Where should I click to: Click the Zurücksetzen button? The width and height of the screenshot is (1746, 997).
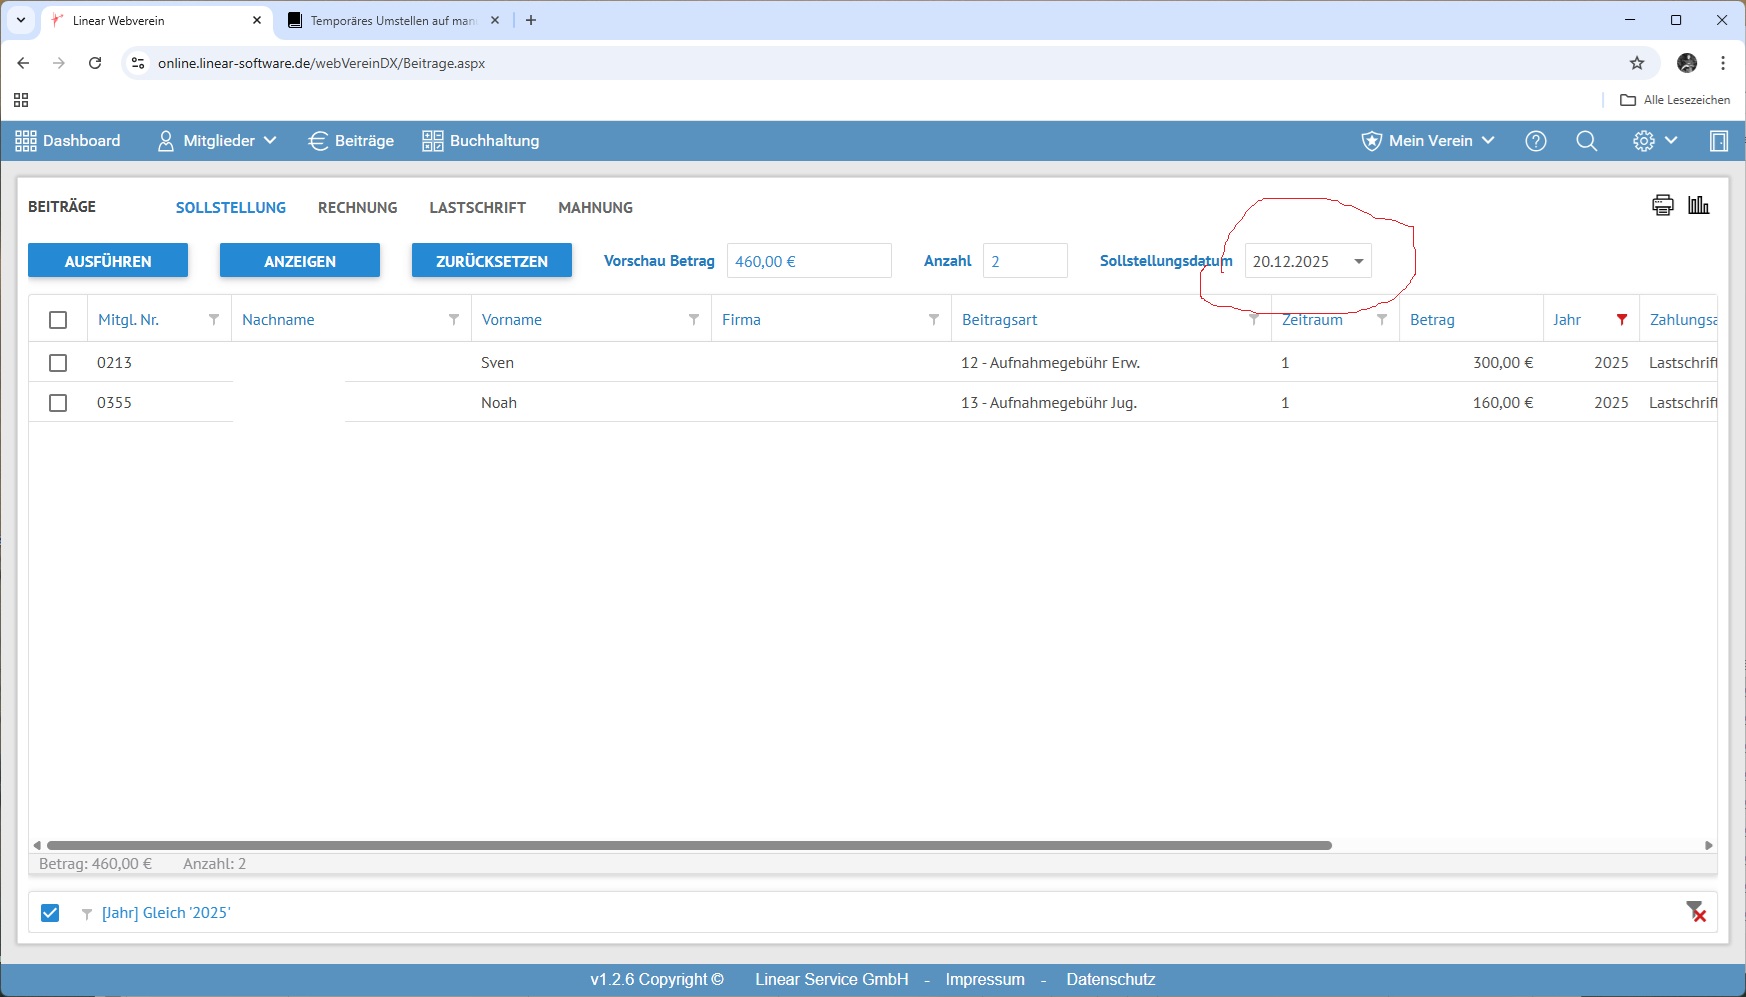coord(491,261)
